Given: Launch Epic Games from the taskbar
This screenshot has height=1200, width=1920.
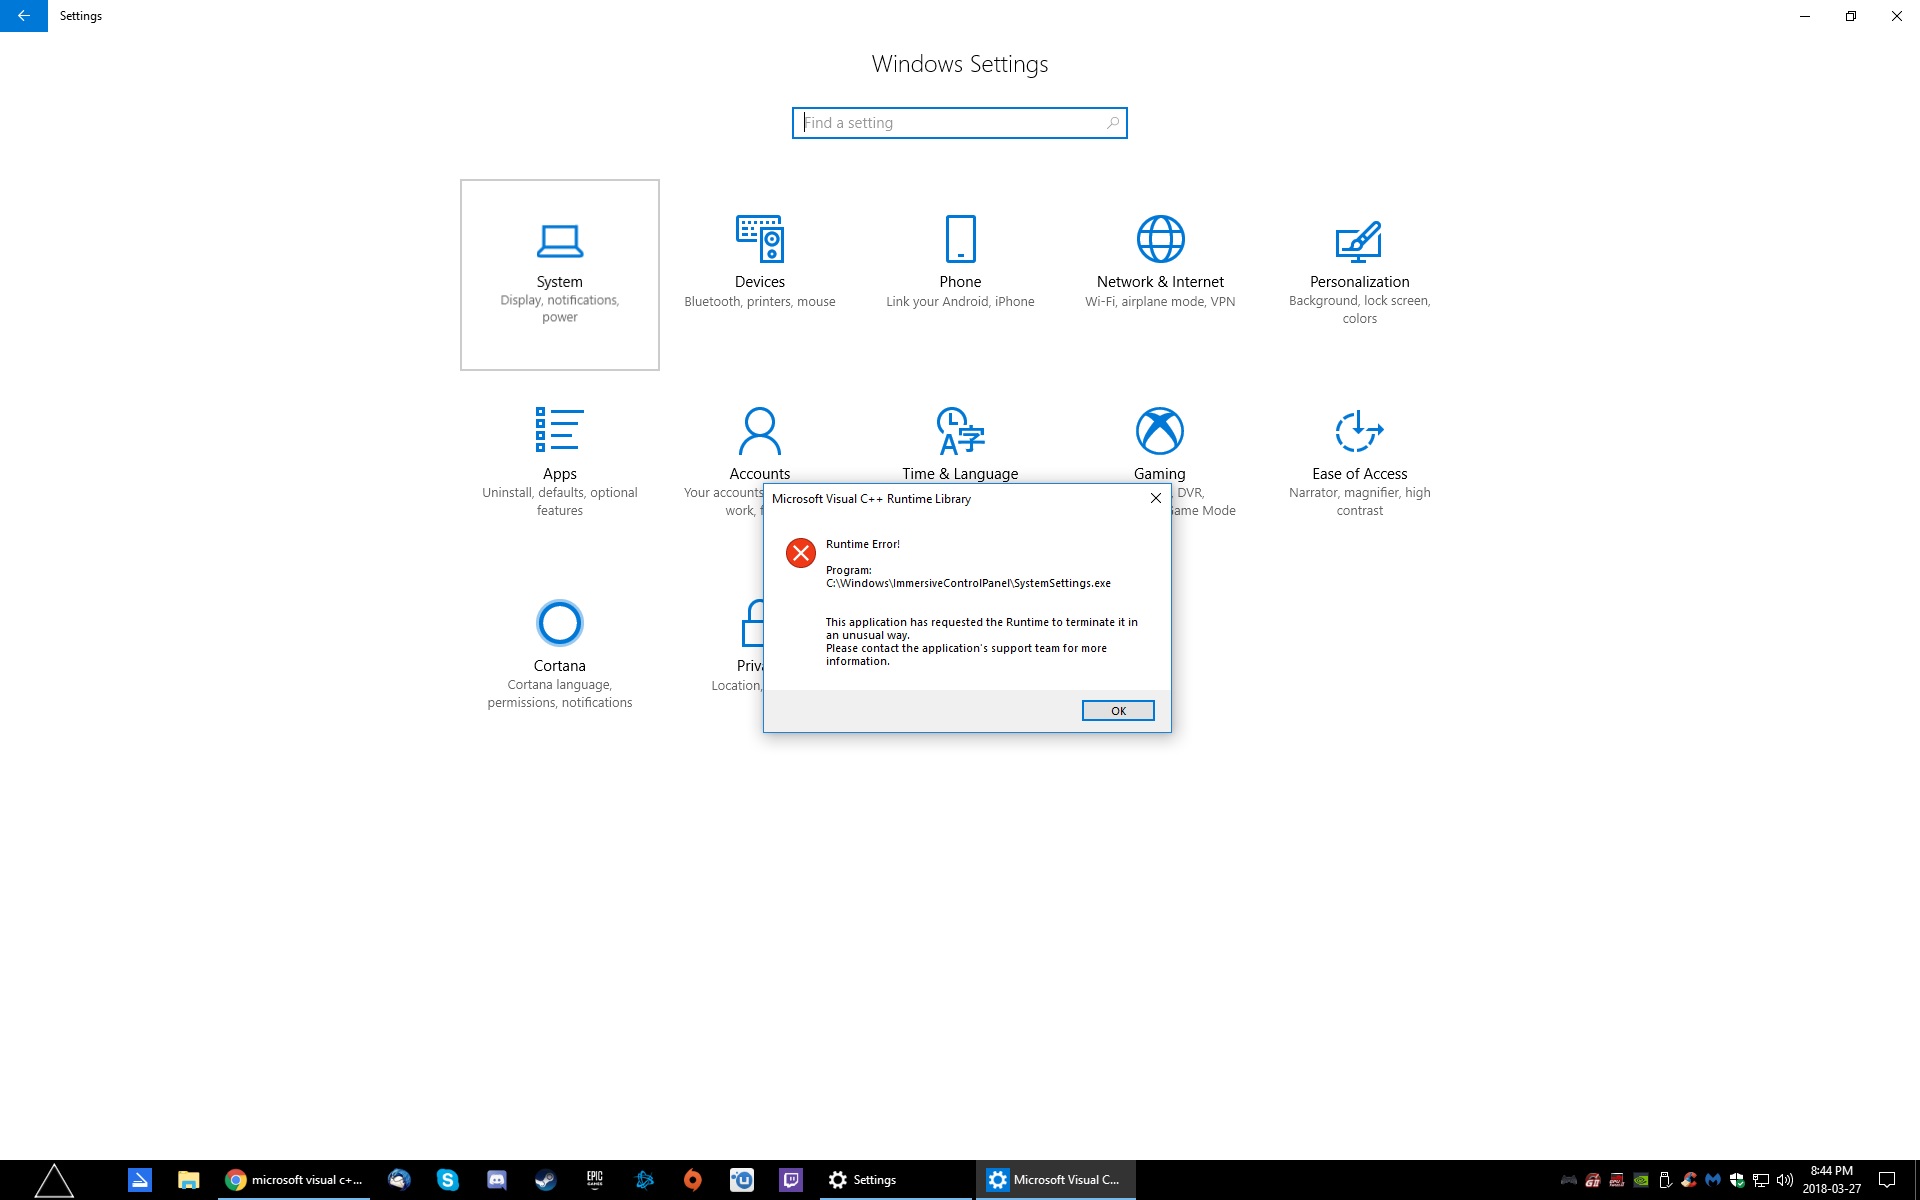Looking at the screenshot, I should point(595,1180).
